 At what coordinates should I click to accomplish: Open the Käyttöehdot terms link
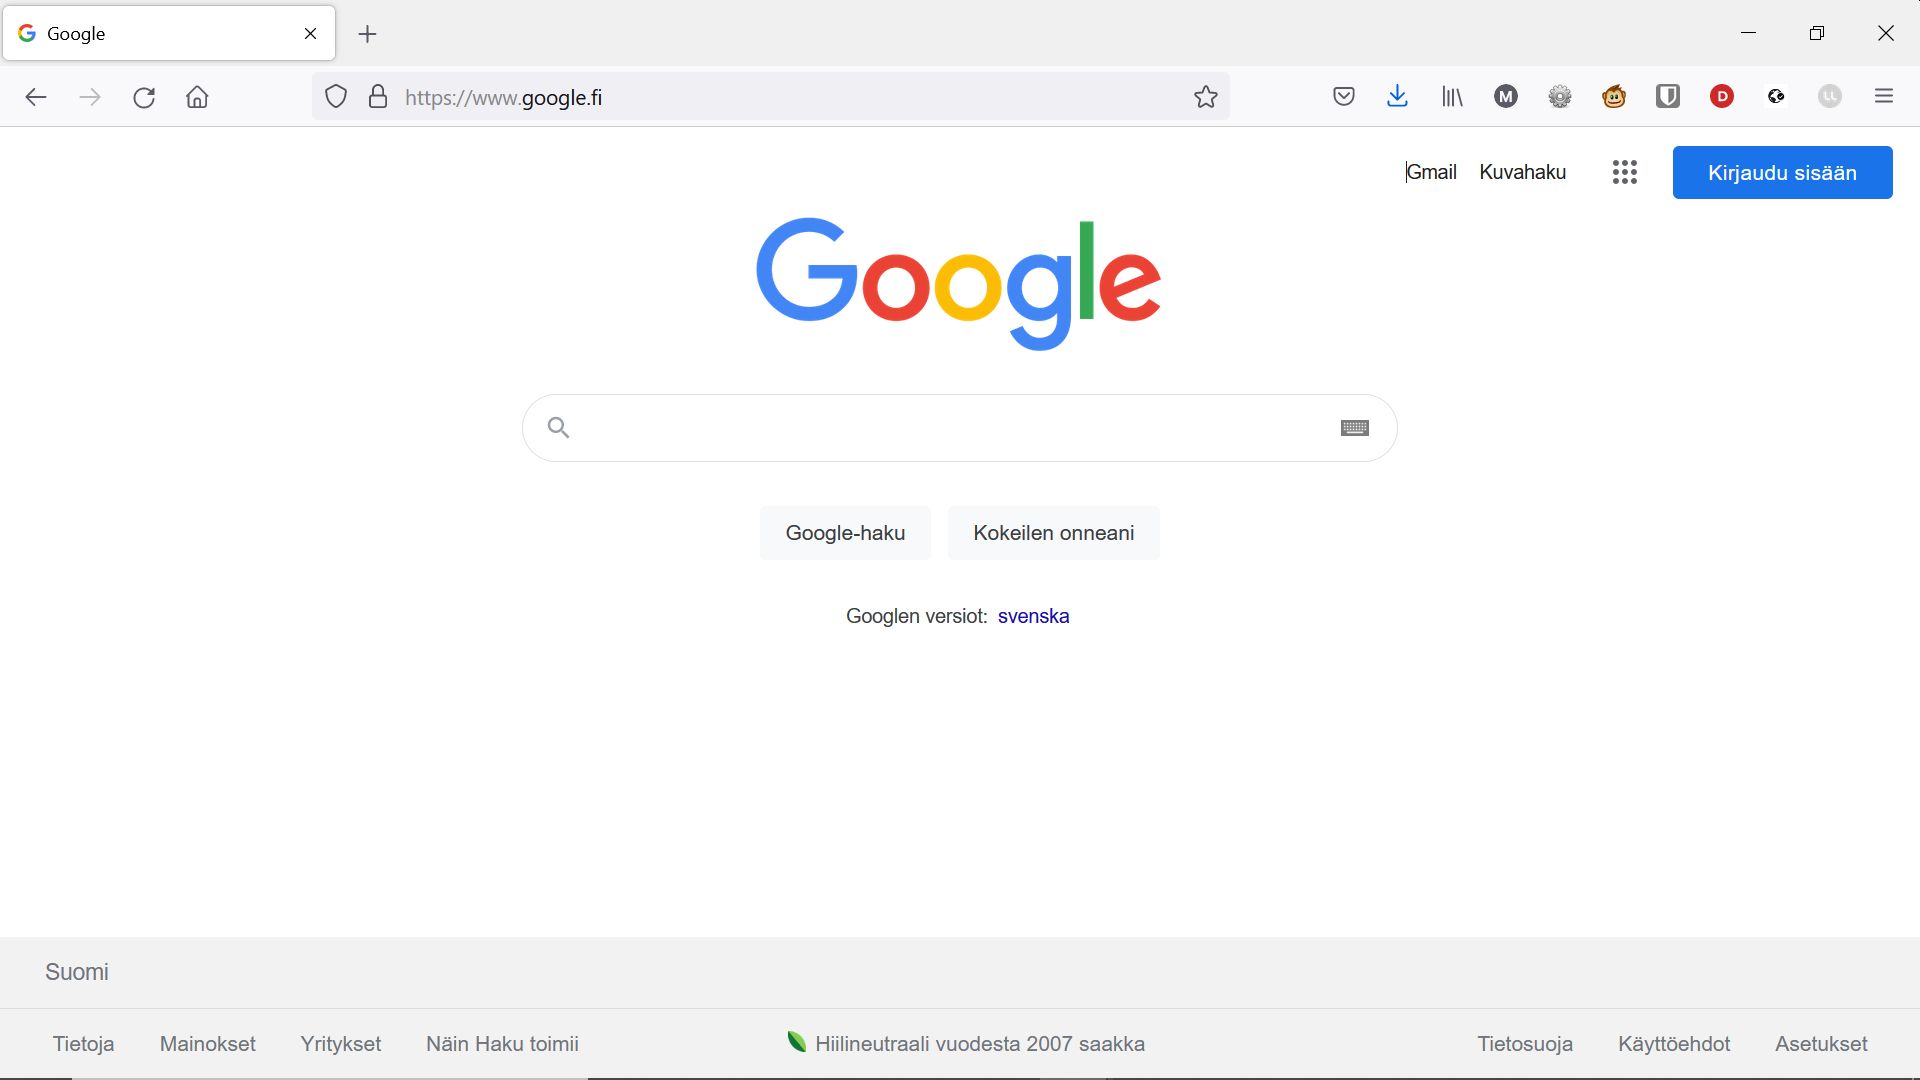point(1674,1044)
